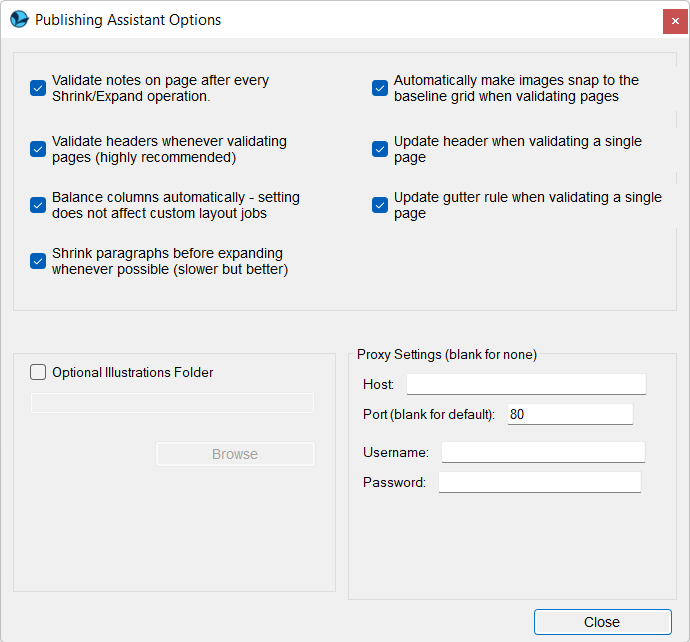690x642 pixels.
Task: Select the proxy Password field
Action: [539, 483]
